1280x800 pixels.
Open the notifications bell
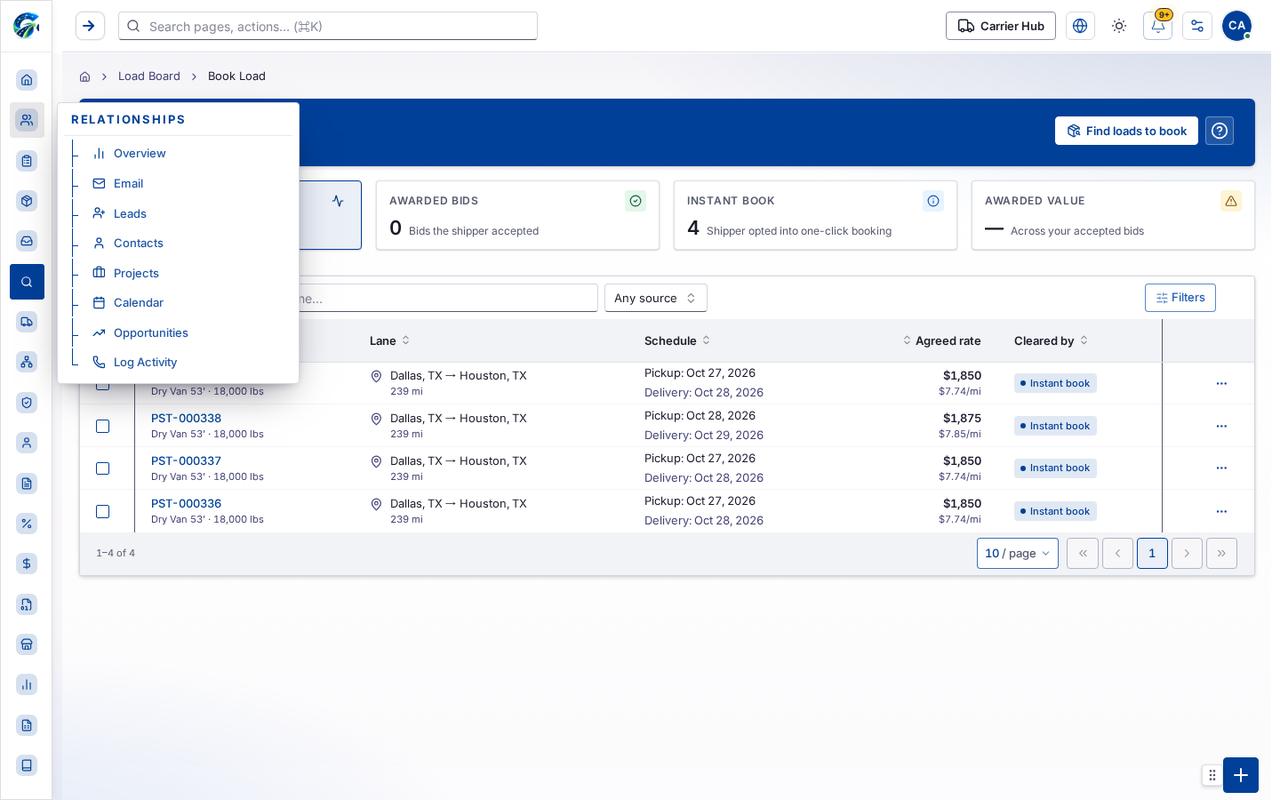1158,26
